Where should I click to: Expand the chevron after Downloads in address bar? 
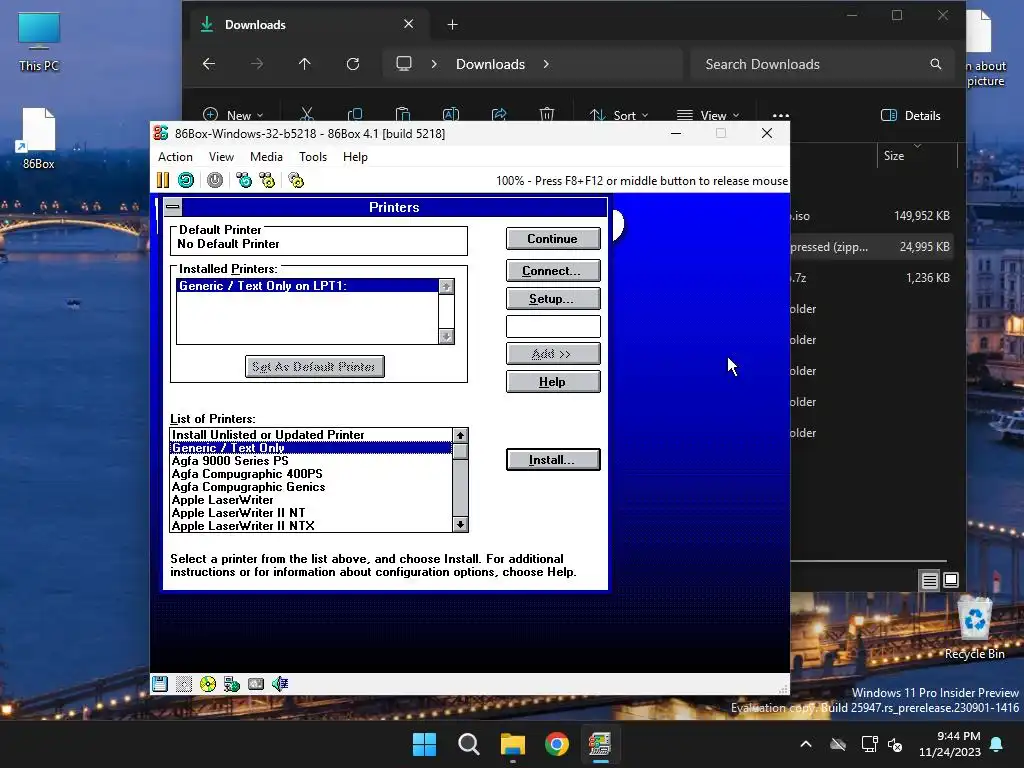click(x=546, y=64)
